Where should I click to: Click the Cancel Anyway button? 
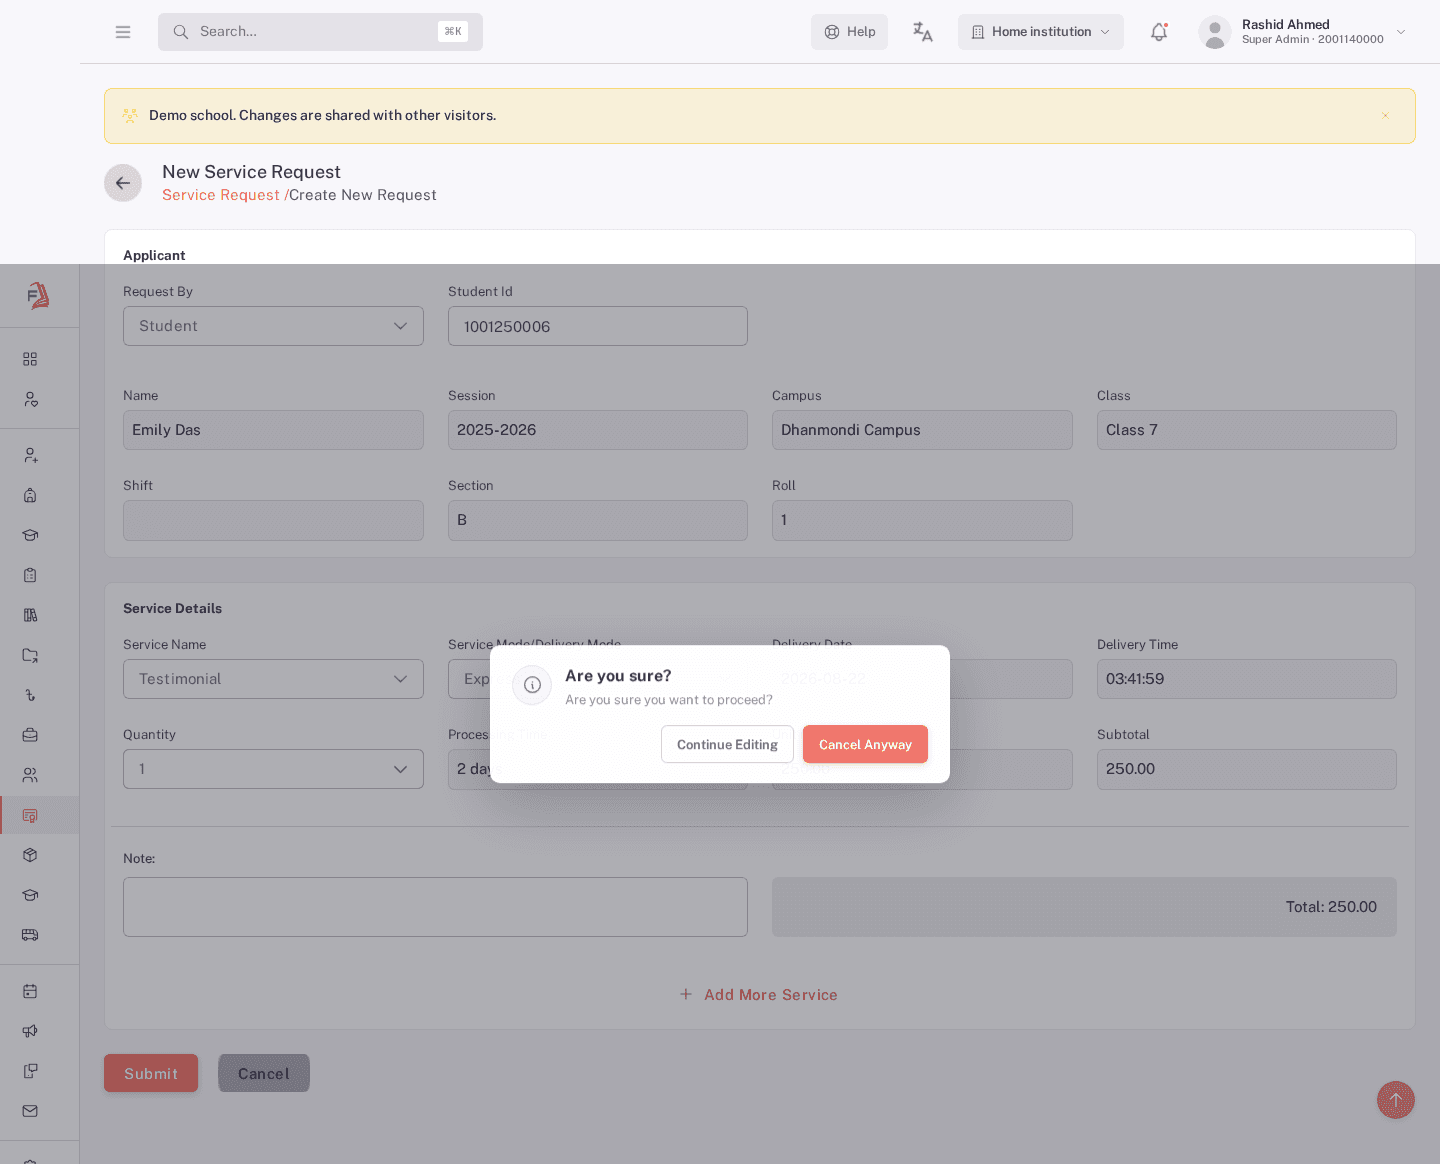865,744
